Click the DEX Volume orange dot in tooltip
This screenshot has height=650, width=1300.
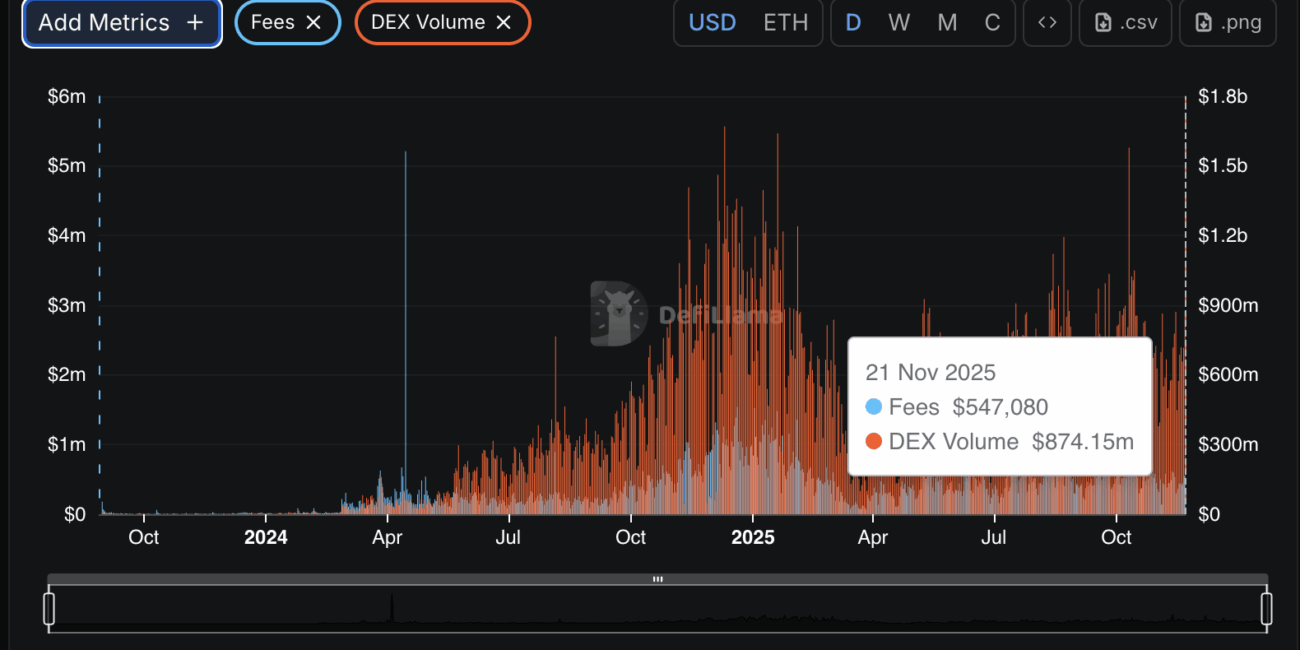pos(874,442)
